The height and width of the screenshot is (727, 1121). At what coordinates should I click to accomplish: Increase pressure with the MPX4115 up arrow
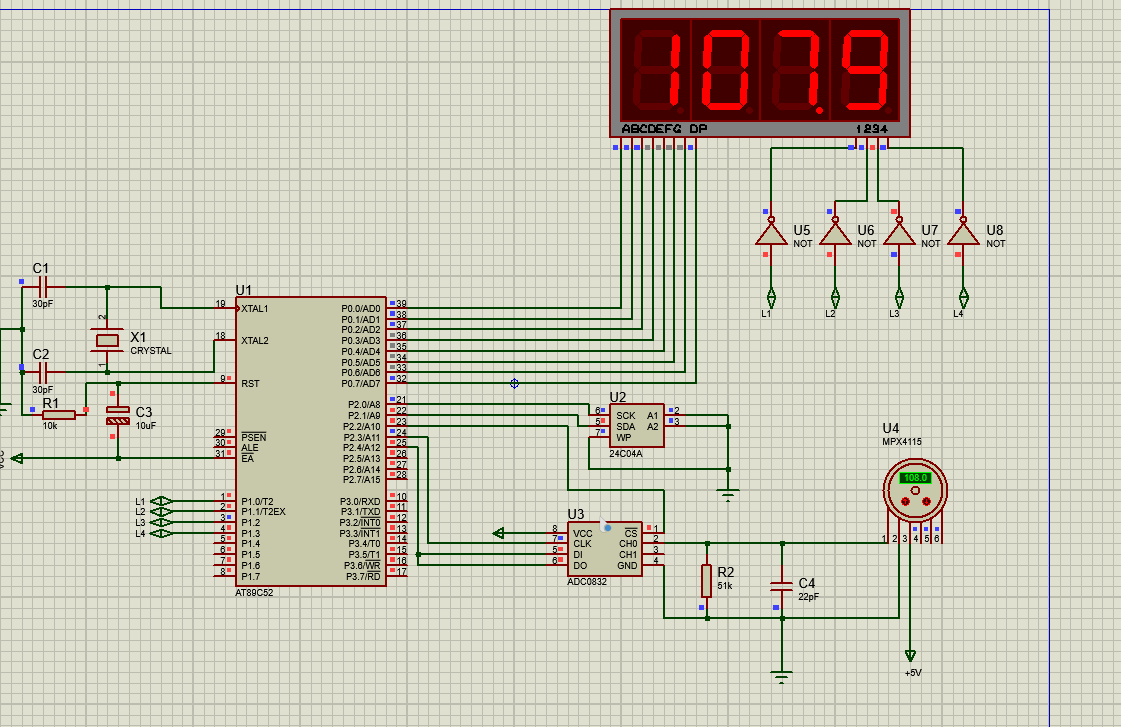(x=905, y=501)
